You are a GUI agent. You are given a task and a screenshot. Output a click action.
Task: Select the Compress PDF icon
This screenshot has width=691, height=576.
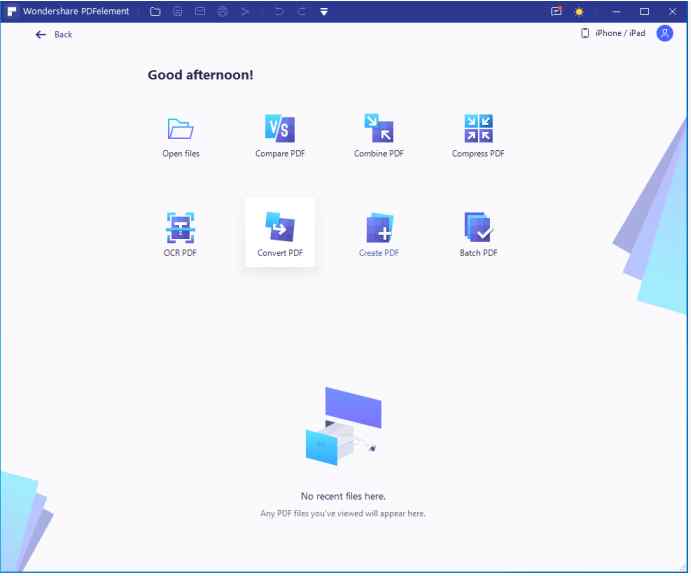[x=478, y=129]
